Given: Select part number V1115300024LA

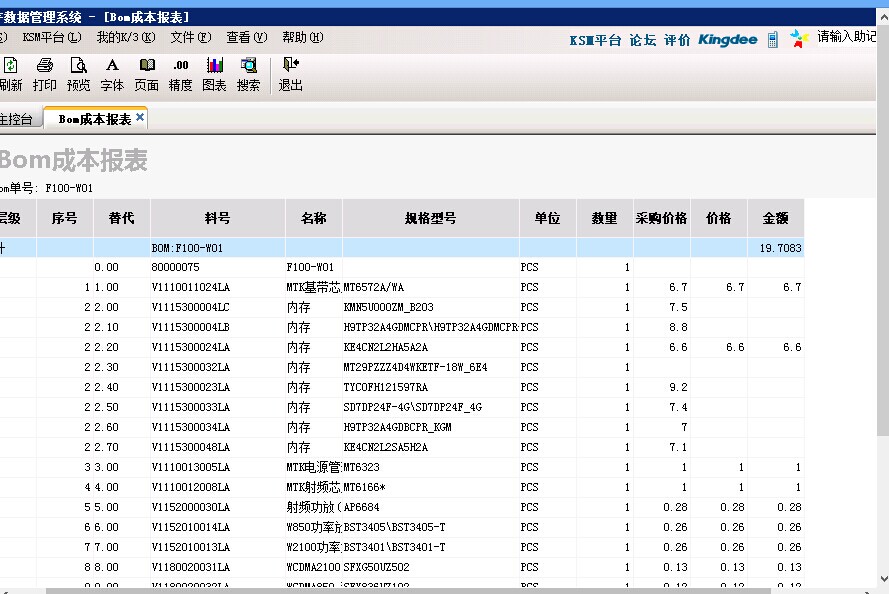Looking at the screenshot, I should tap(218, 347).
